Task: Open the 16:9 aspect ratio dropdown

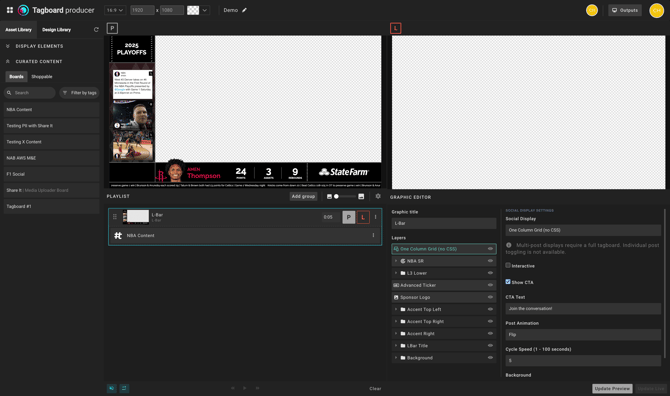Action: 115,10
